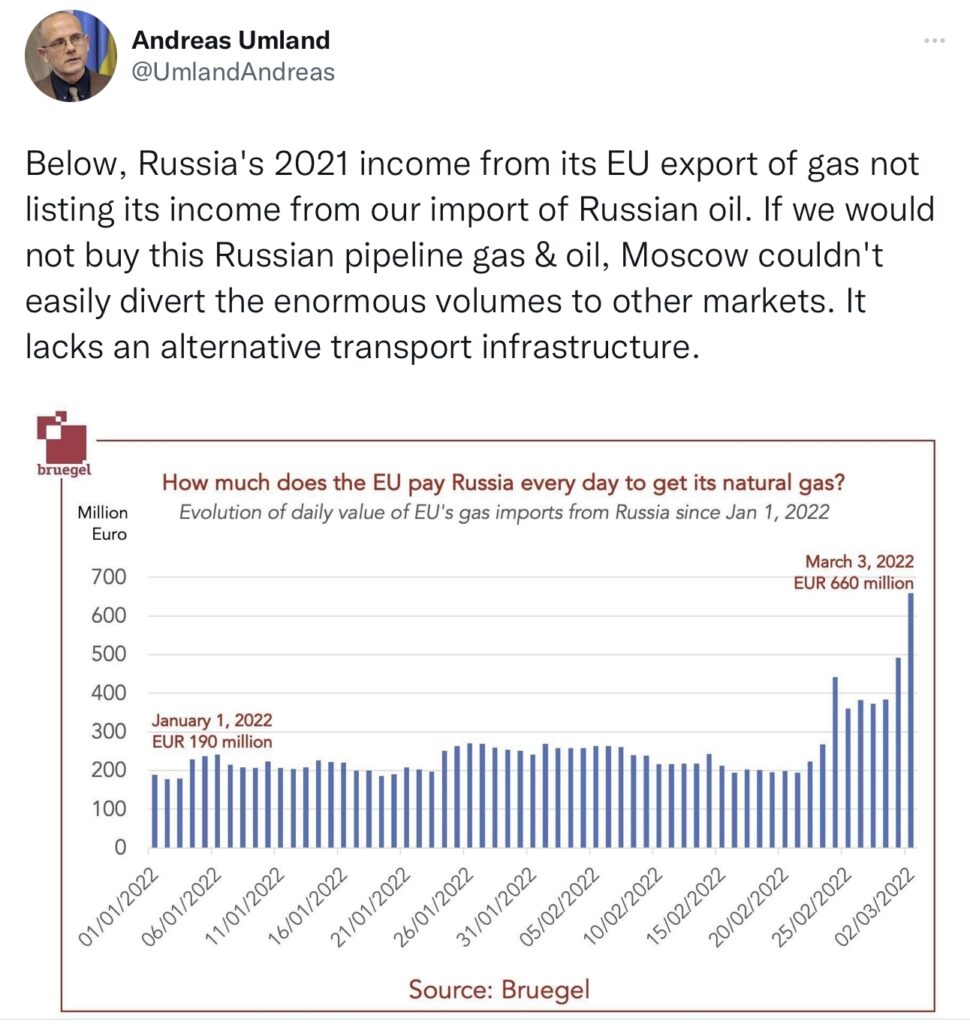970x1024 pixels.
Task: Open Andreas Umland's profile picture
Action: (x=71, y=56)
